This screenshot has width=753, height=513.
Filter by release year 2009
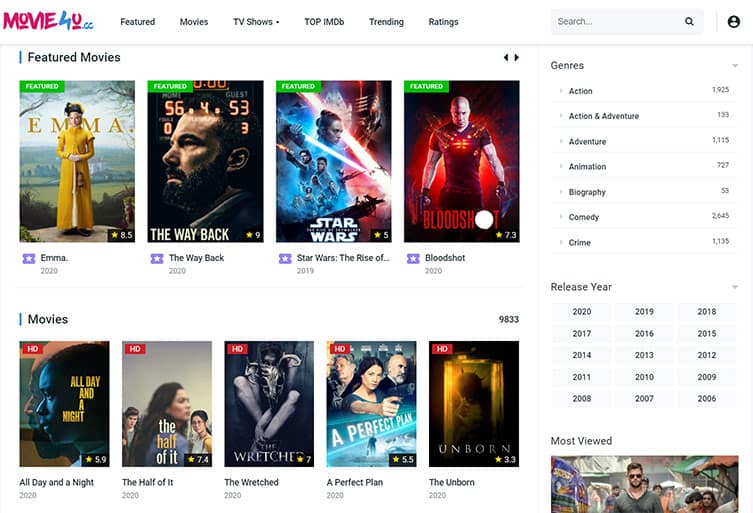(x=706, y=377)
